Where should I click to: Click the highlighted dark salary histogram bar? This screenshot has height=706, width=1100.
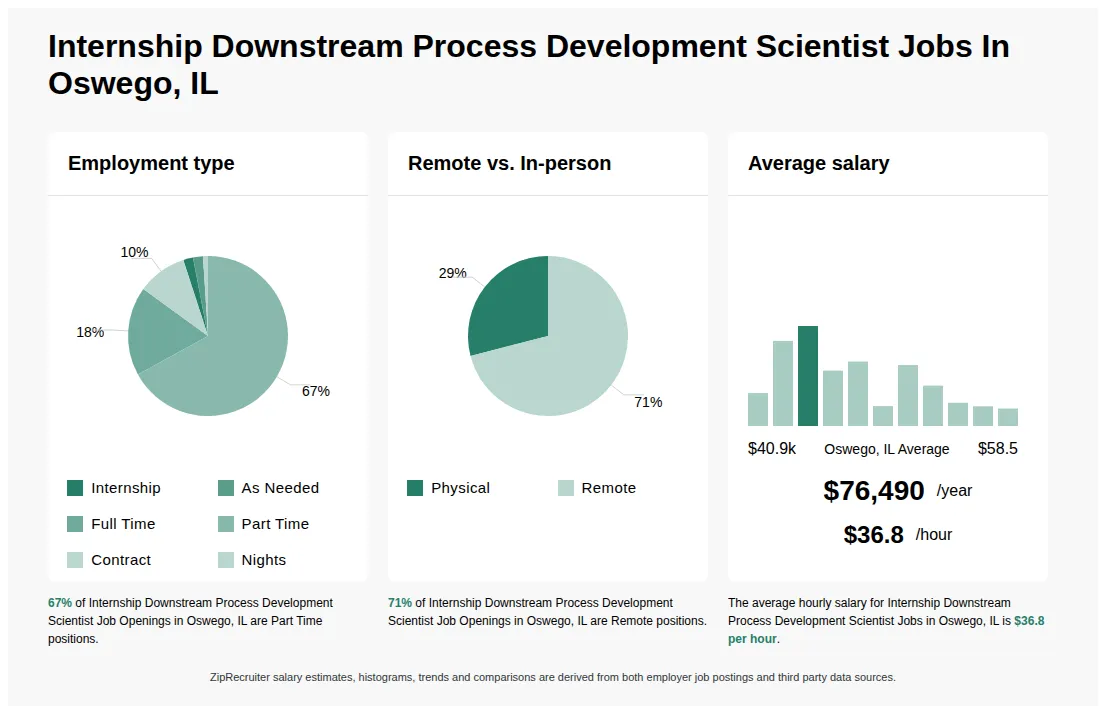click(x=807, y=376)
